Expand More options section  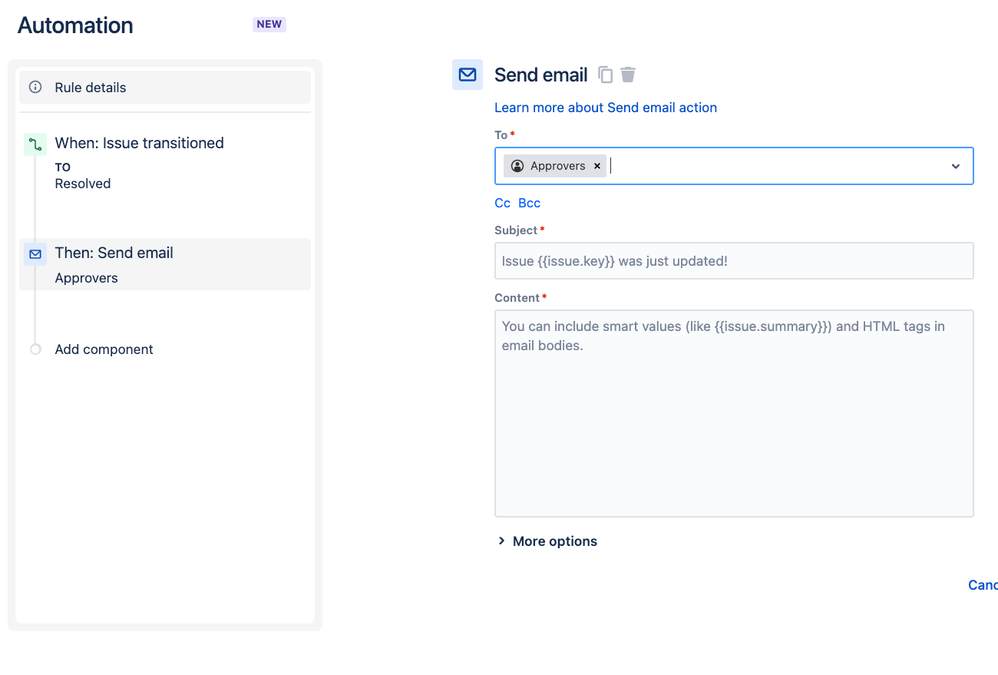pyautogui.click(x=548, y=541)
